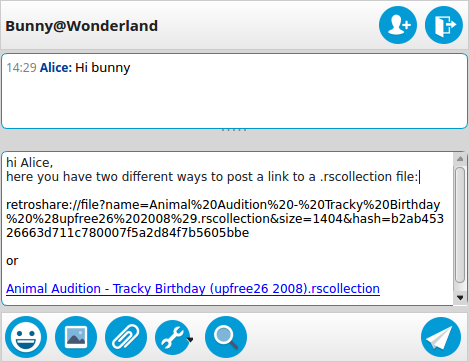Open the wrench settings tool
Screen dimensions: 469x362
172,337
